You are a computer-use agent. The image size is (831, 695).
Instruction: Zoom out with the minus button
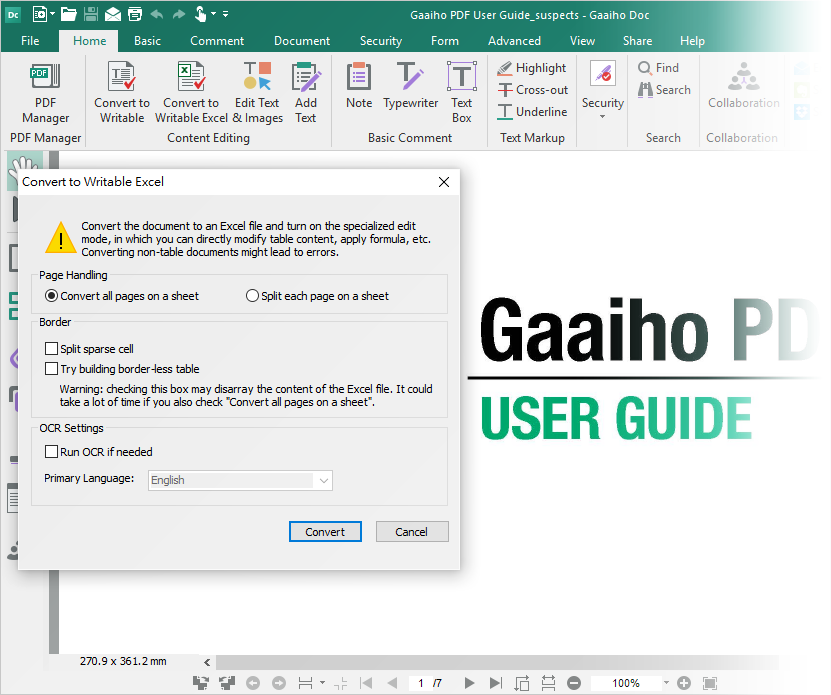(x=574, y=683)
